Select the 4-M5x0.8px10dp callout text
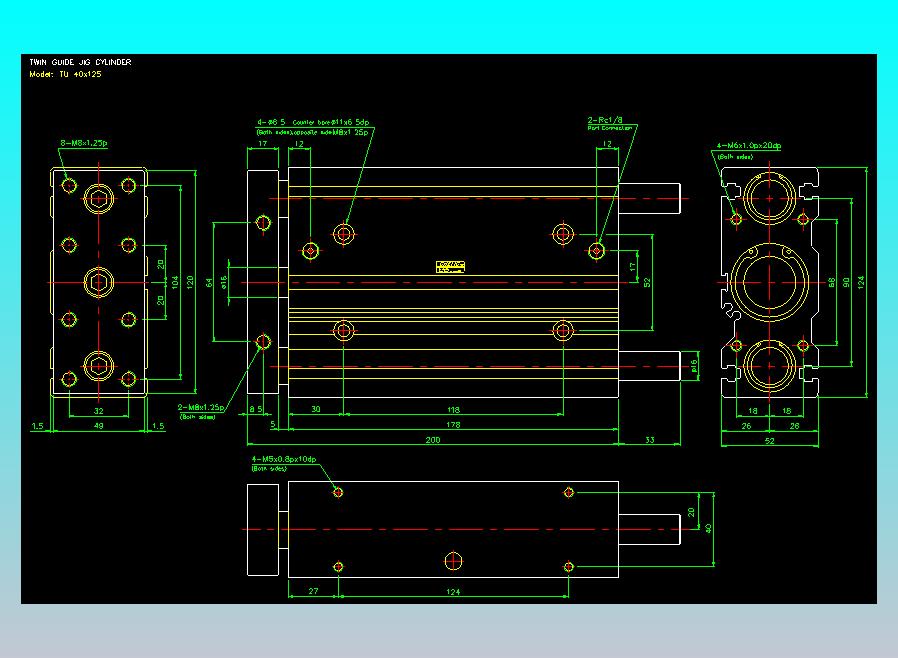The width and height of the screenshot is (898, 658). click(283, 459)
